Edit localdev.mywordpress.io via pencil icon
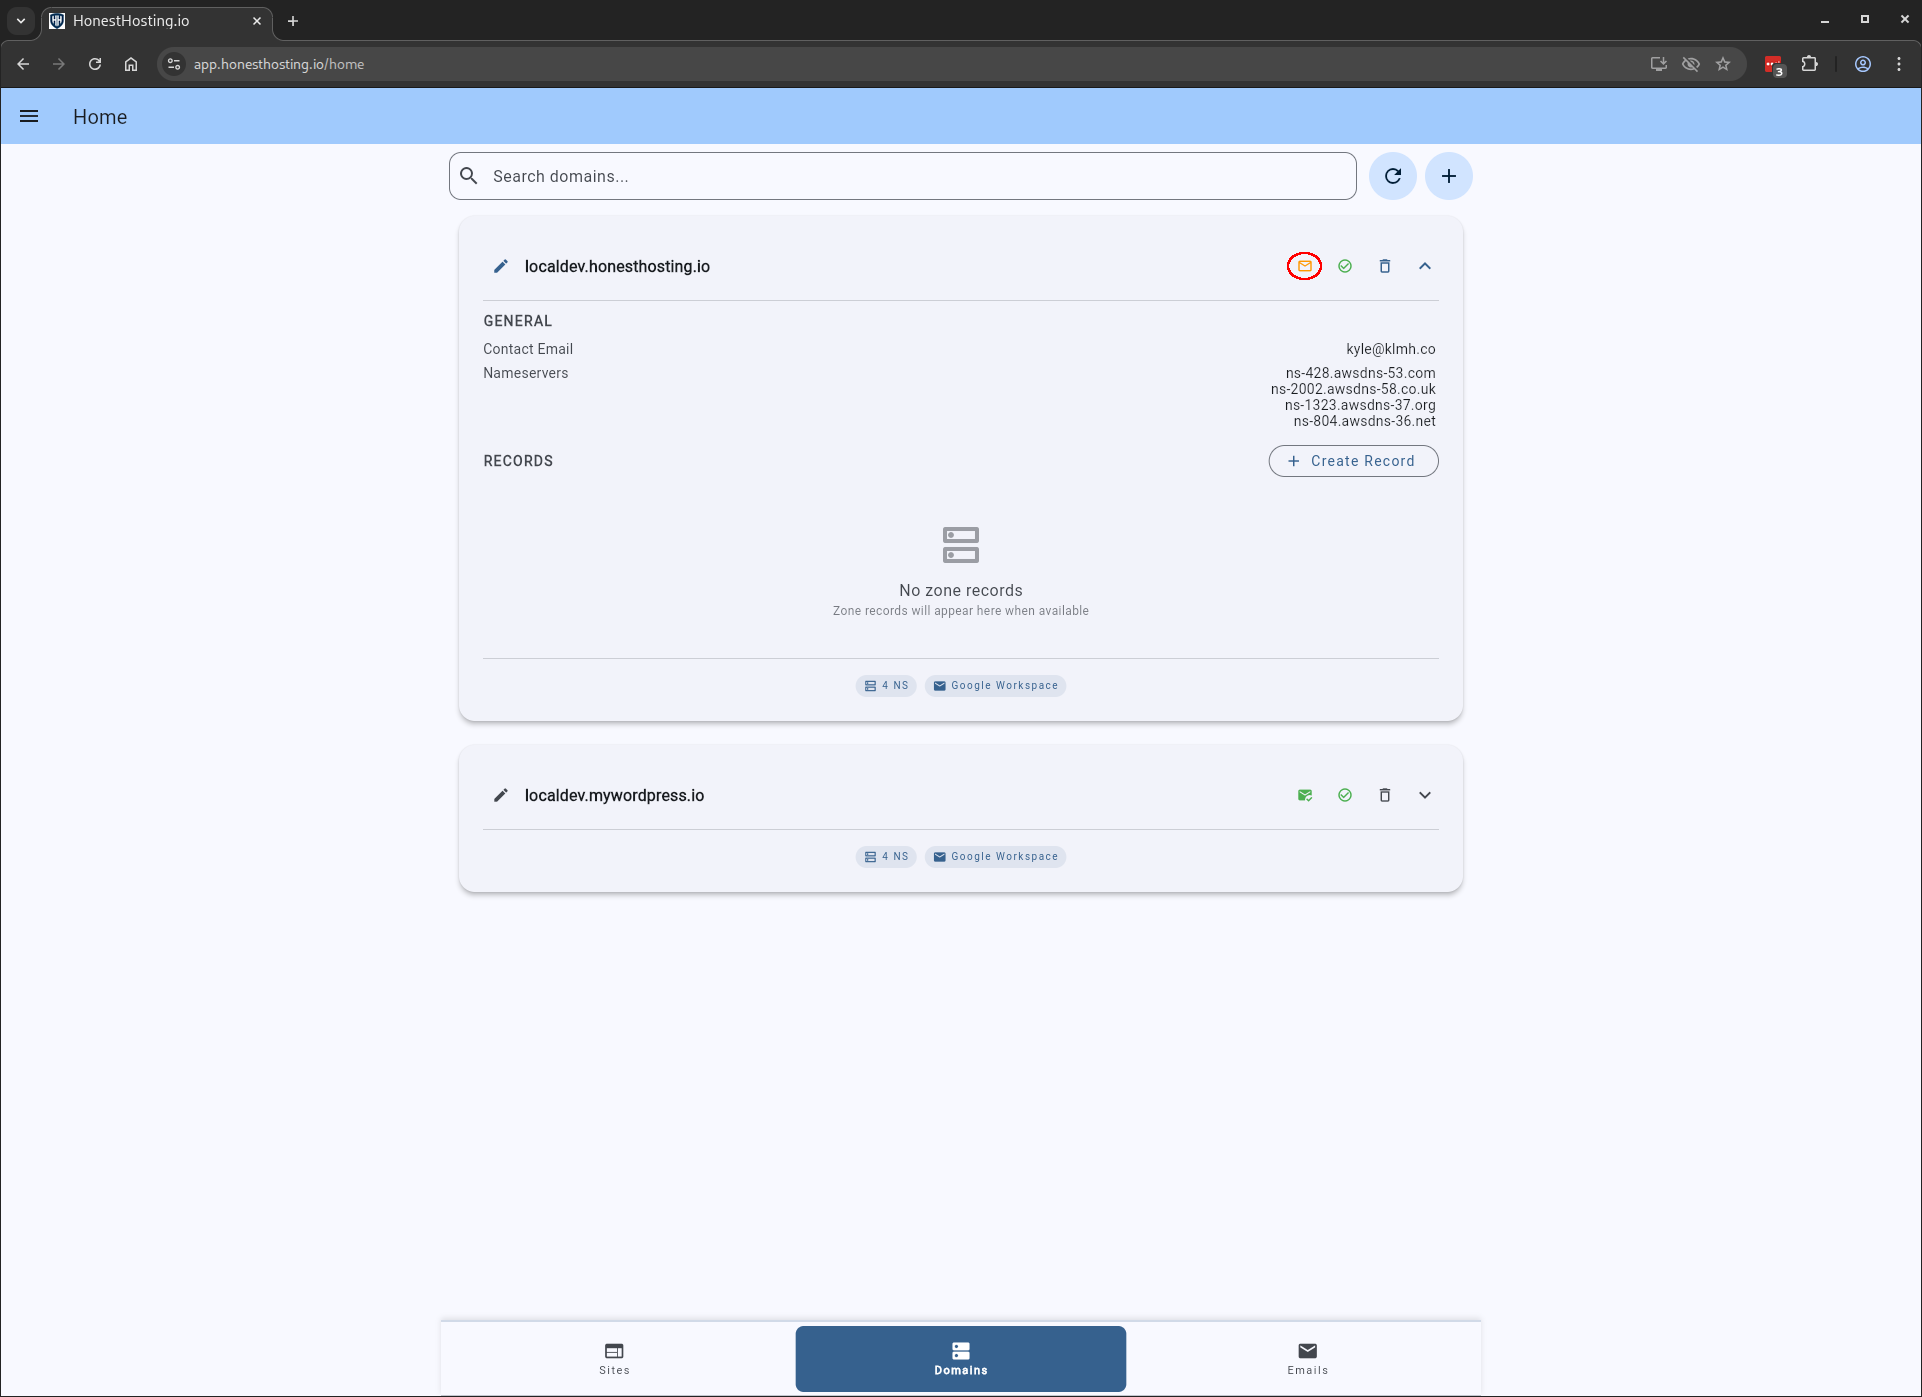The image size is (1922, 1397). pos(501,795)
